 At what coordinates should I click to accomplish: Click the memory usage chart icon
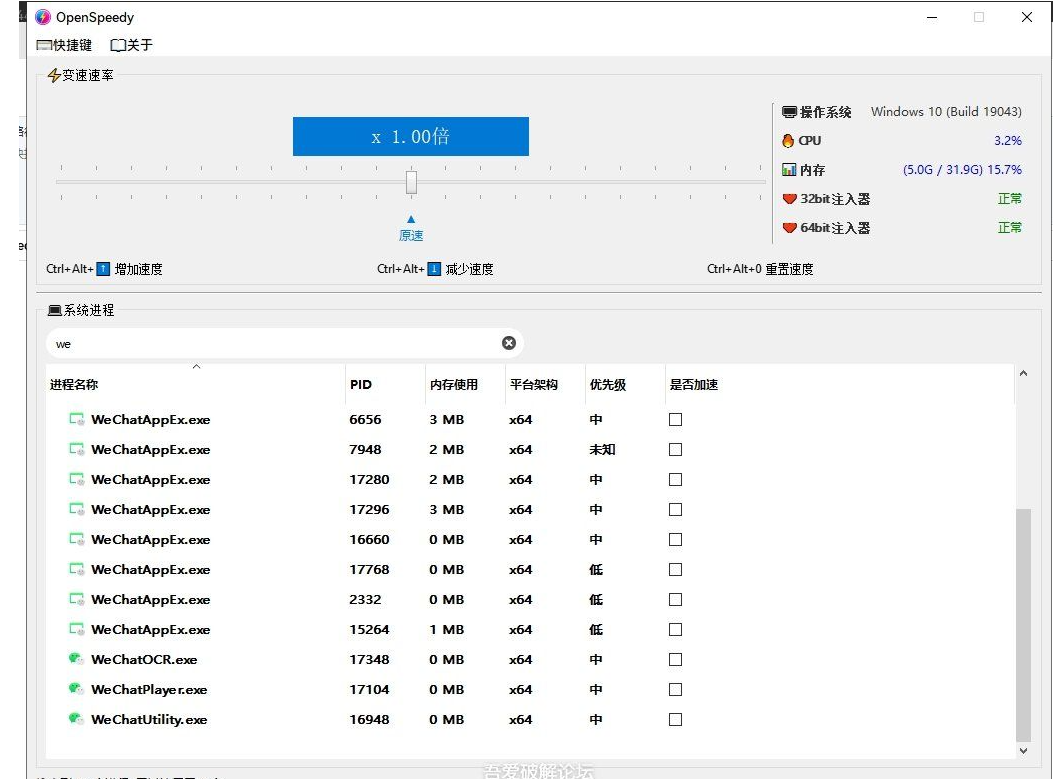pos(788,170)
